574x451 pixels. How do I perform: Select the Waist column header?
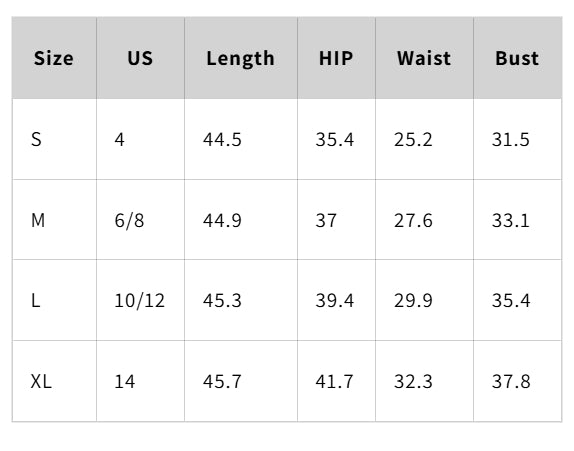click(x=424, y=58)
